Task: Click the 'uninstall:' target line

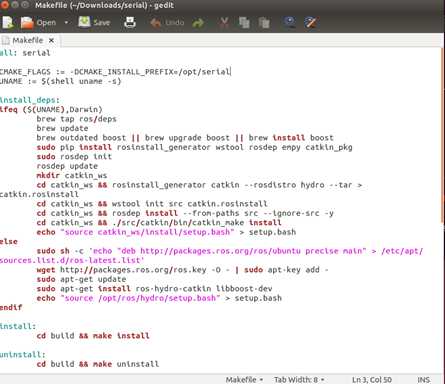Action: pyautogui.click(x=23, y=354)
